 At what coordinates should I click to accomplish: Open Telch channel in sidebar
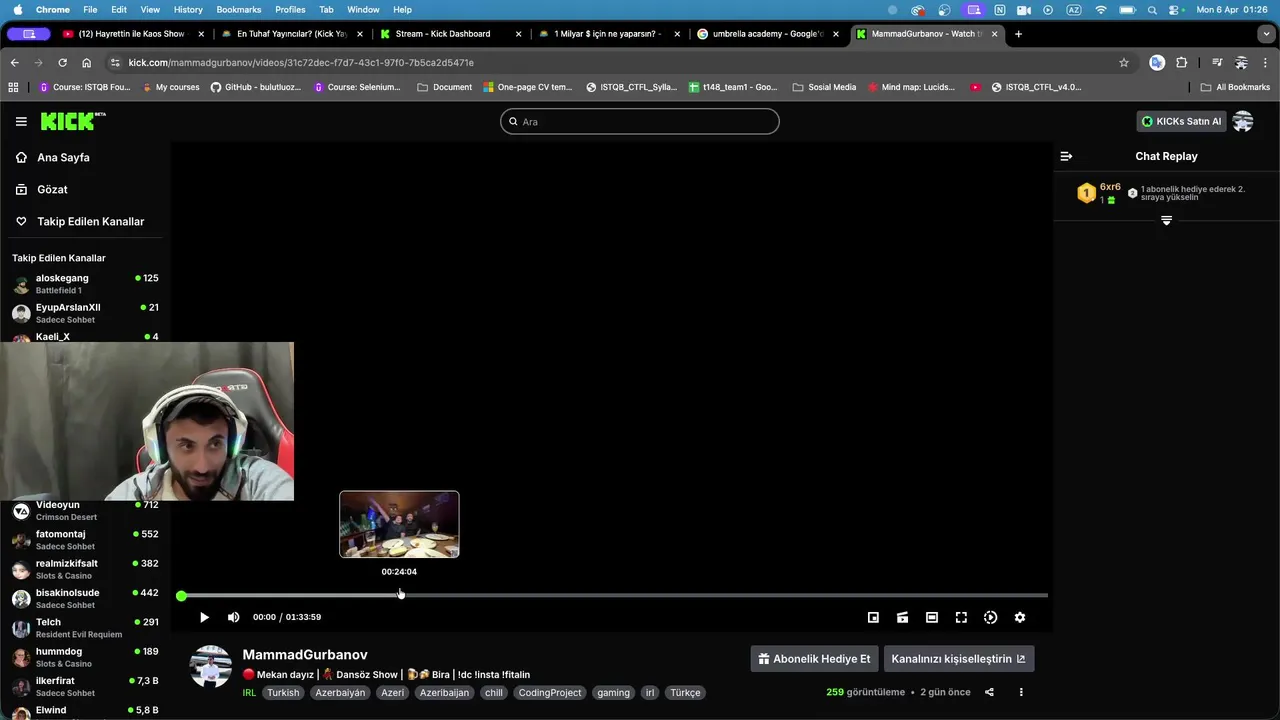tap(85, 628)
